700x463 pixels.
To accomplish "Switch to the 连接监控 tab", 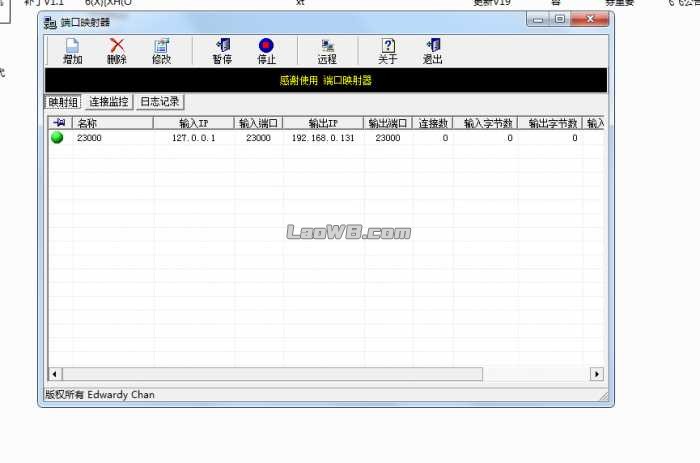I will pyautogui.click(x=109, y=102).
